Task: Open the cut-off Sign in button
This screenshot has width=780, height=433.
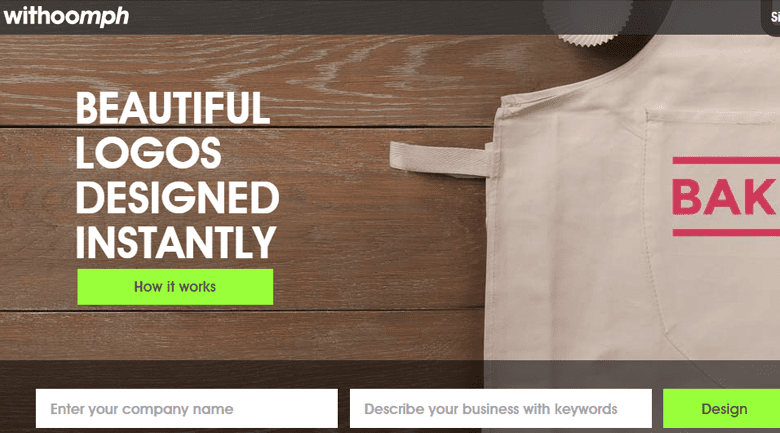Action: point(772,16)
